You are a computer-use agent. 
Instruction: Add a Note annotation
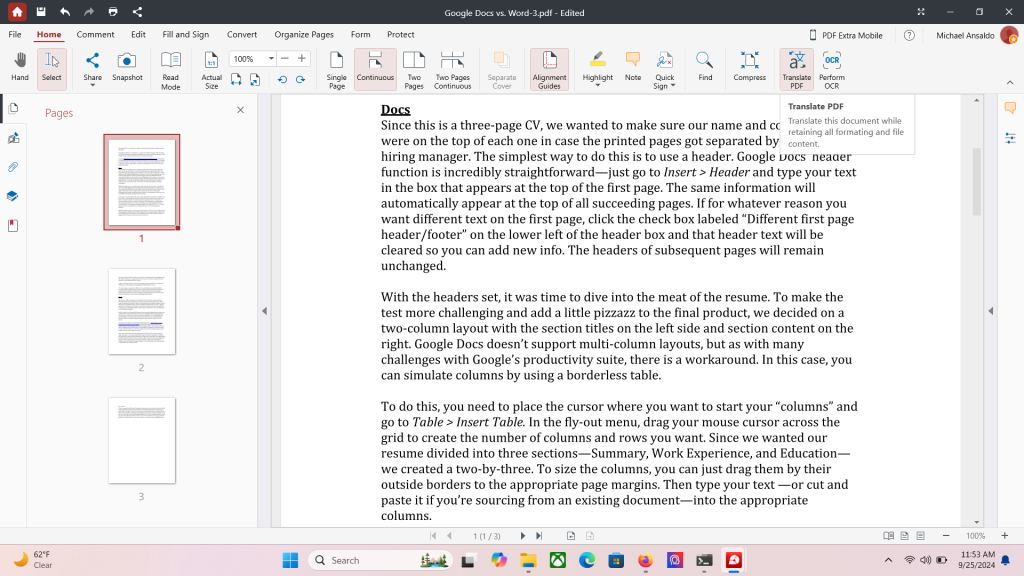(633, 67)
